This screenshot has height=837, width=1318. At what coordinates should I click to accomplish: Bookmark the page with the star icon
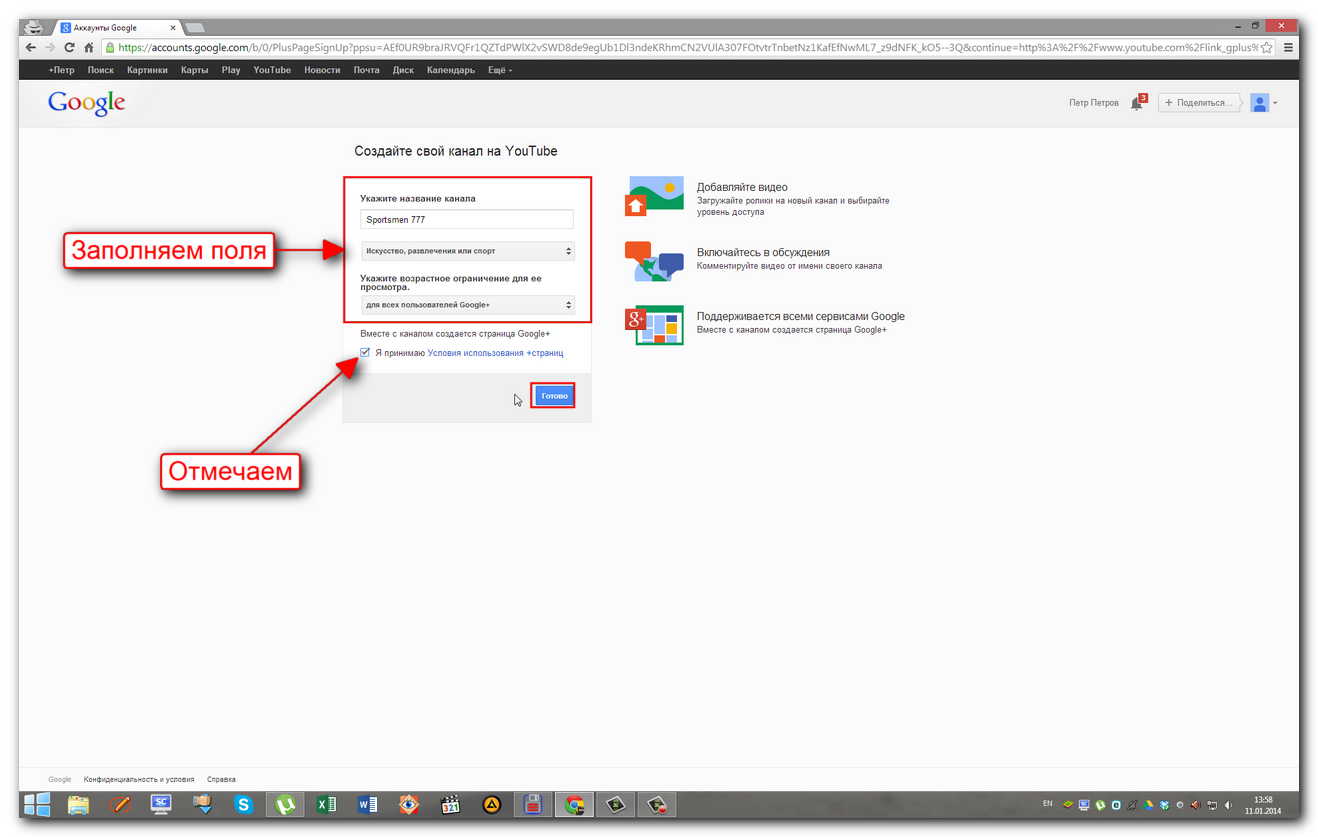coord(1267,47)
